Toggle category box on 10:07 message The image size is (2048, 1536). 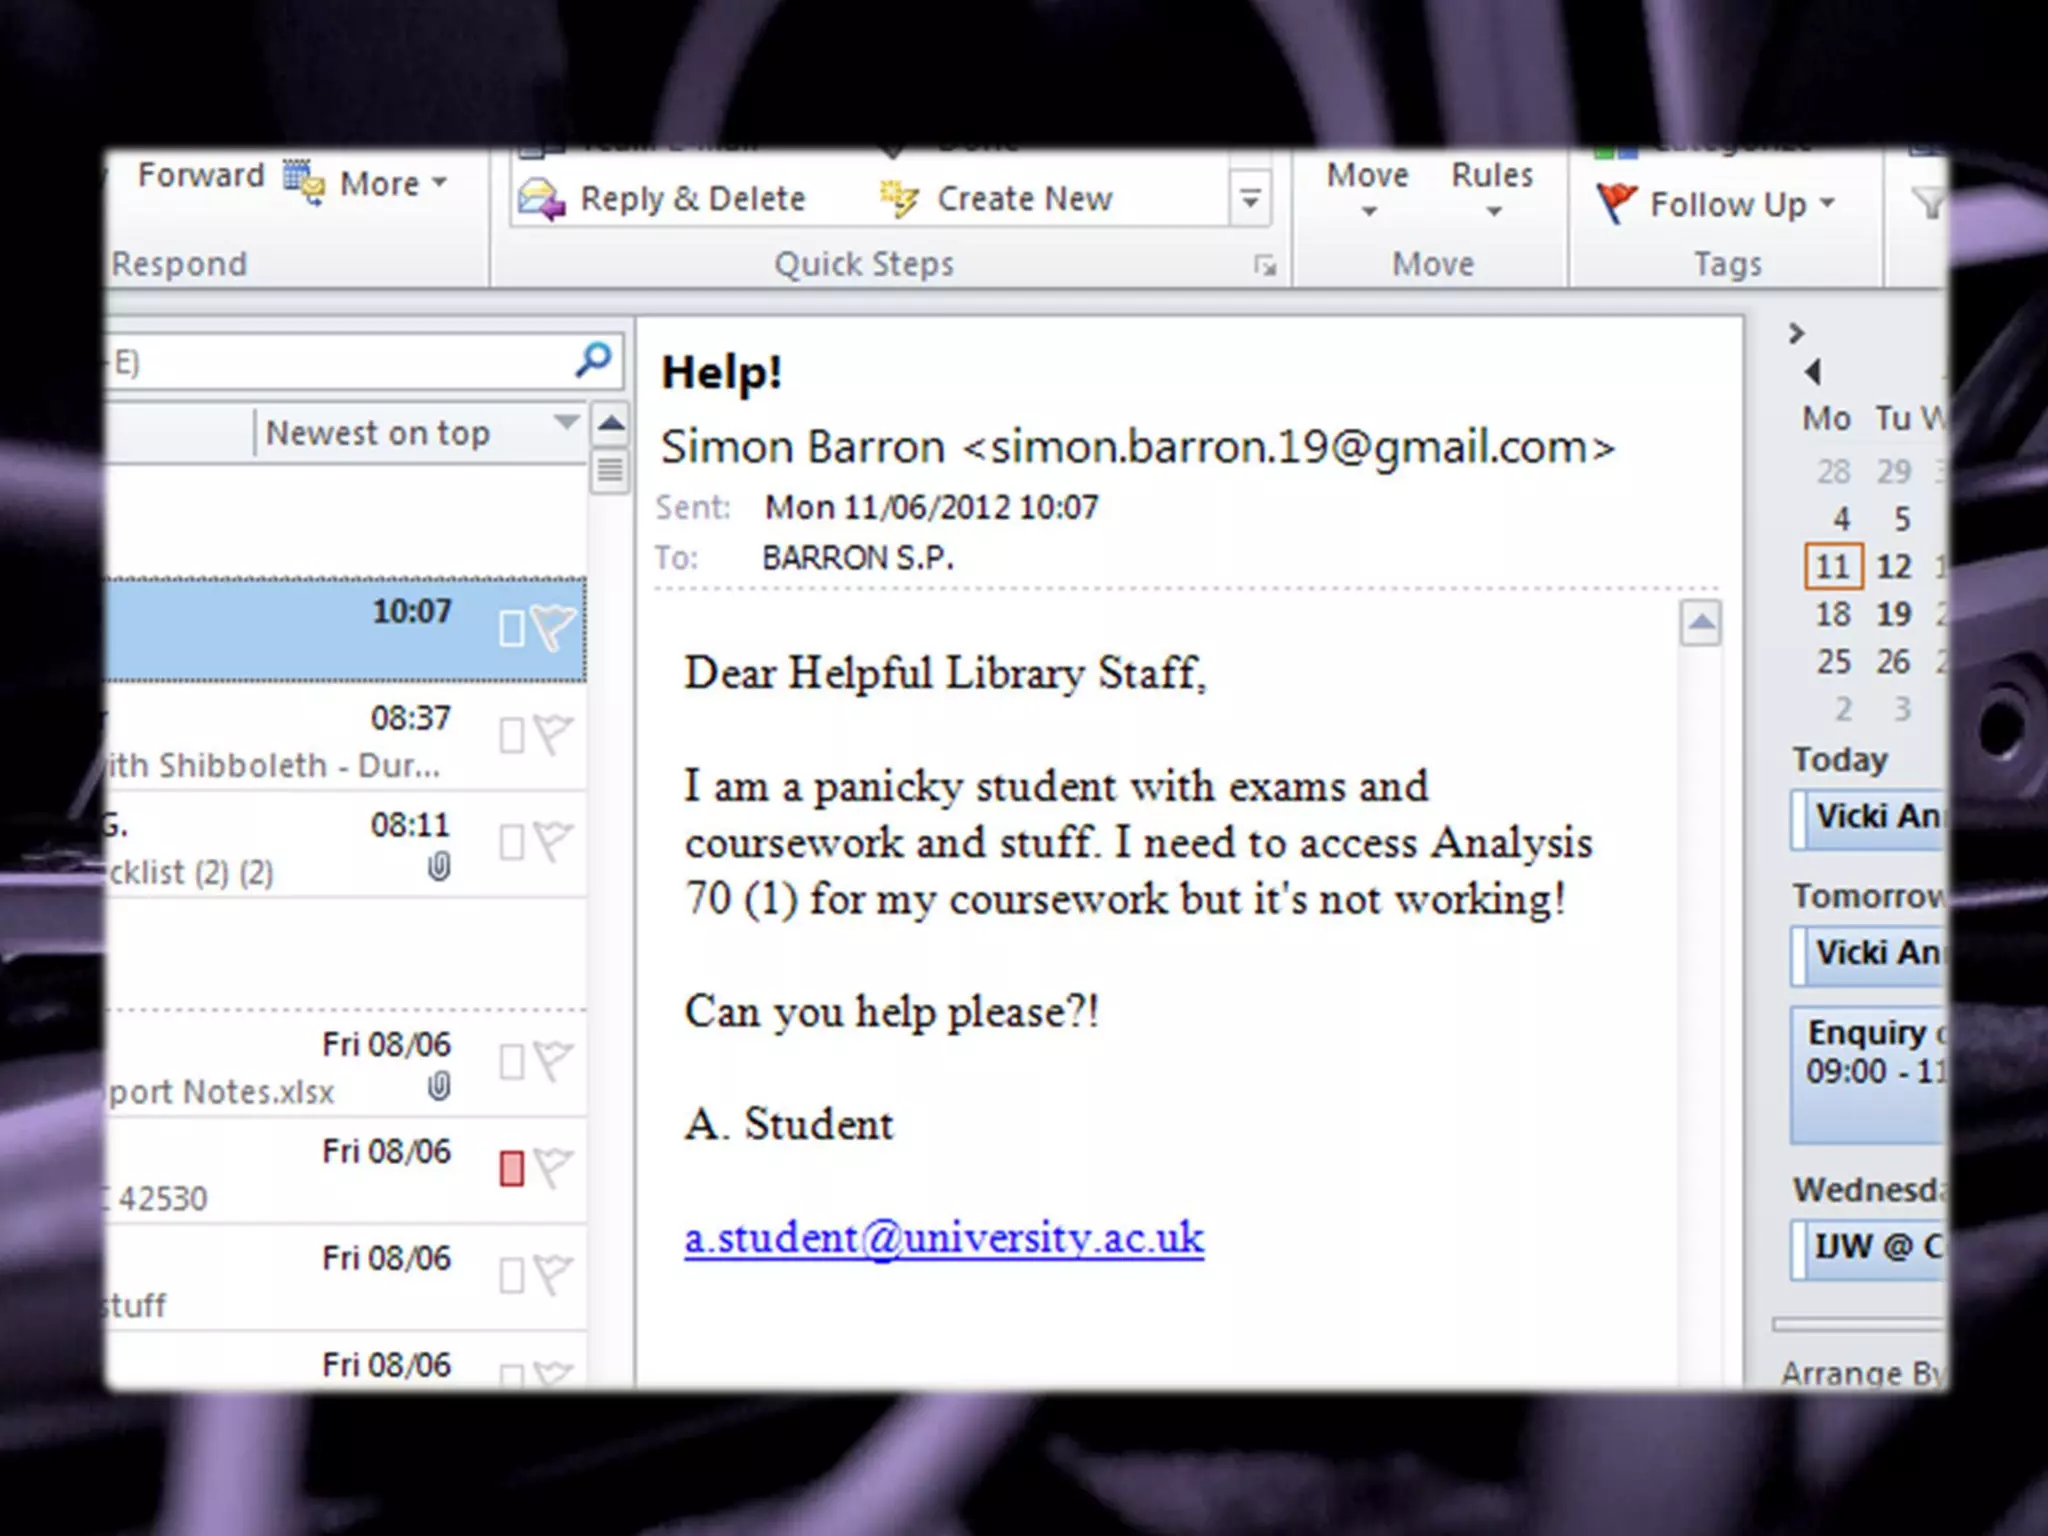coord(511,628)
